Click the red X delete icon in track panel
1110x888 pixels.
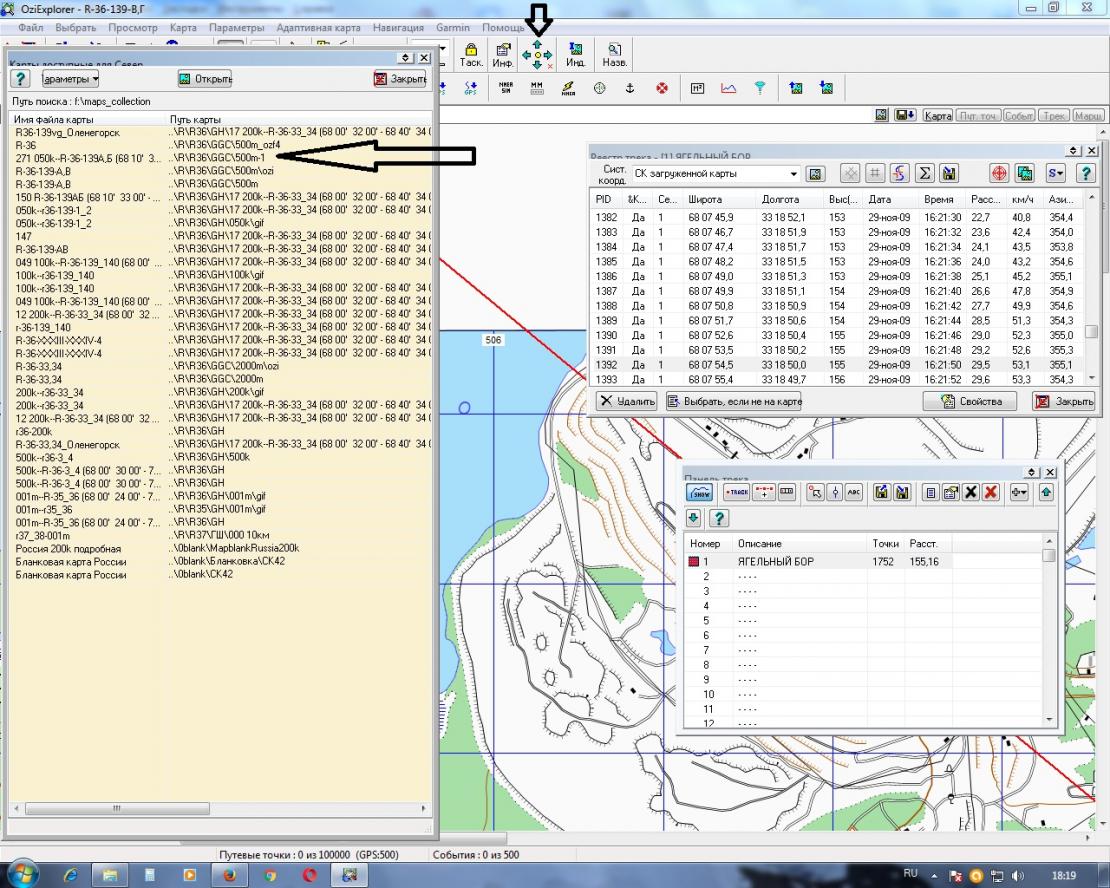coord(991,492)
